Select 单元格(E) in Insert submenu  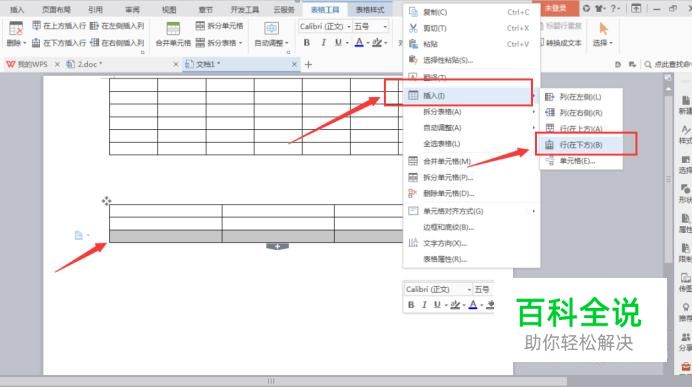tap(581, 161)
